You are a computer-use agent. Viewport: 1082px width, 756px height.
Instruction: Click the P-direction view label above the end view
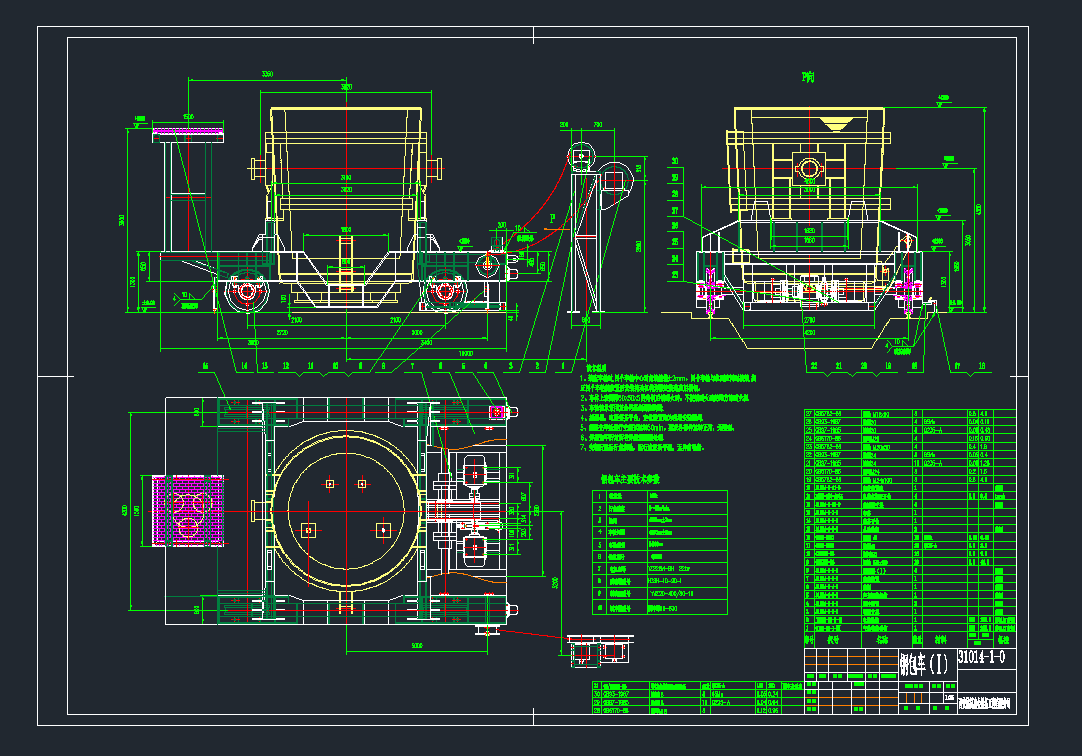[808, 76]
